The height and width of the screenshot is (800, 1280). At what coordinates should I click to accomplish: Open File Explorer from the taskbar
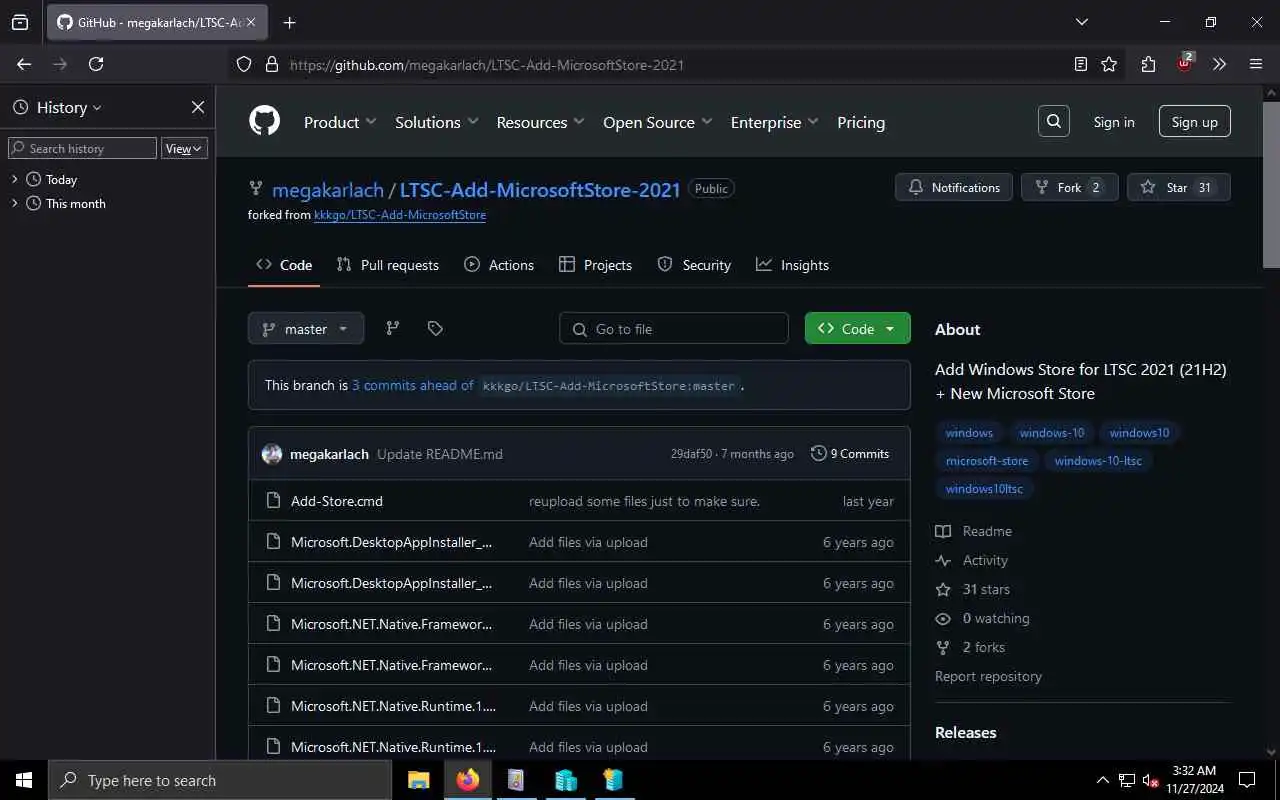pyautogui.click(x=418, y=780)
